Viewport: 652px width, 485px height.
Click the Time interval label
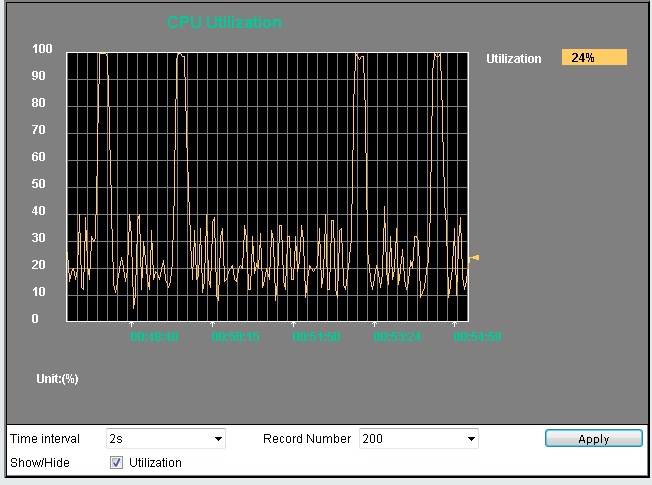tap(45, 439)
